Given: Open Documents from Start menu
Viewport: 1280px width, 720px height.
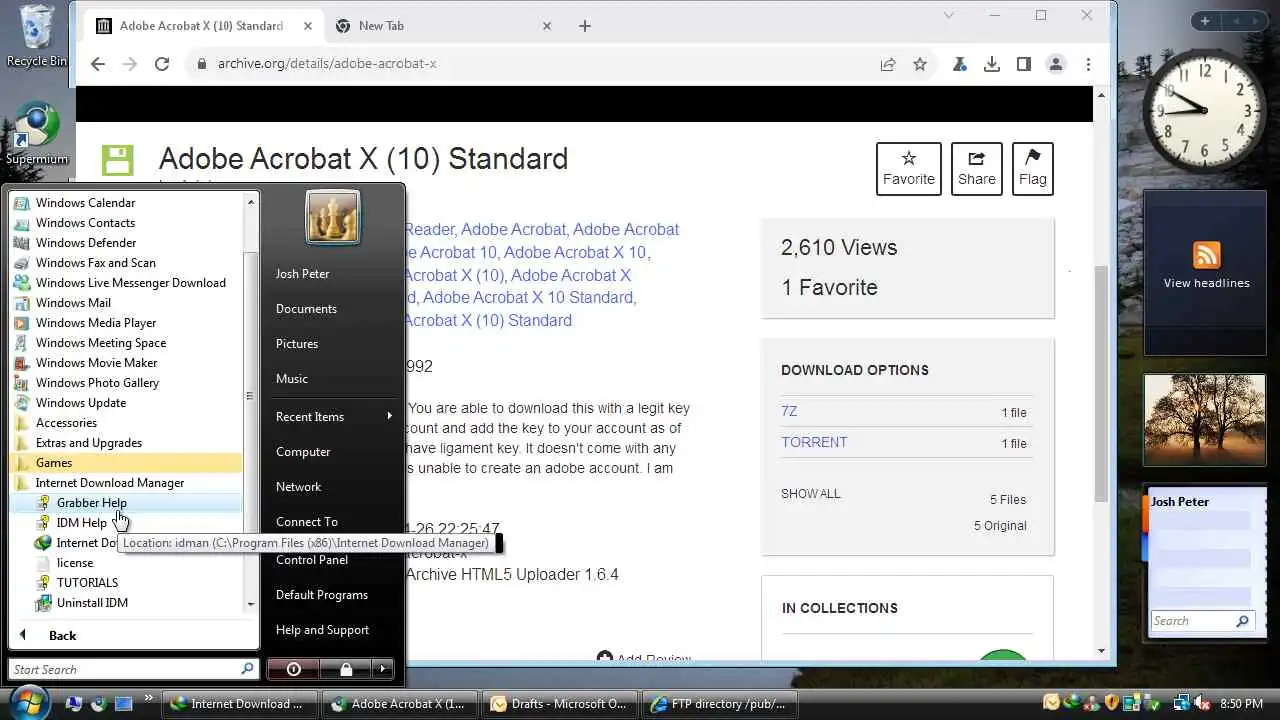Looking at the screenshot, I should 306,309.
